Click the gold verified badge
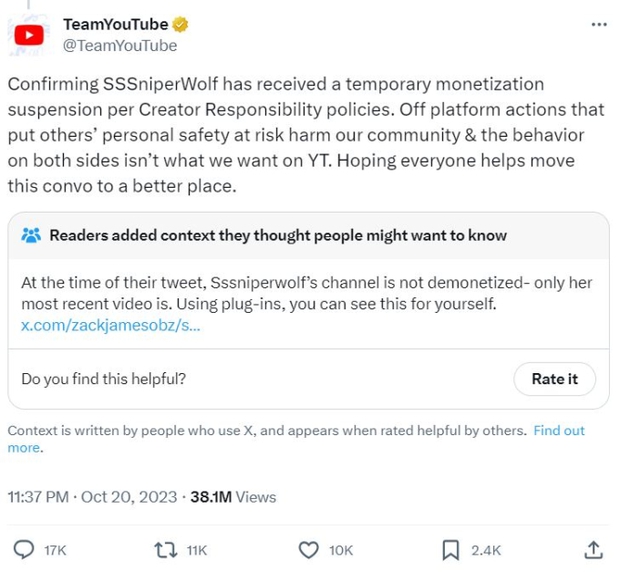Image resolution: width=620 pixels, height=572 pixels. (x=181, y=25)
